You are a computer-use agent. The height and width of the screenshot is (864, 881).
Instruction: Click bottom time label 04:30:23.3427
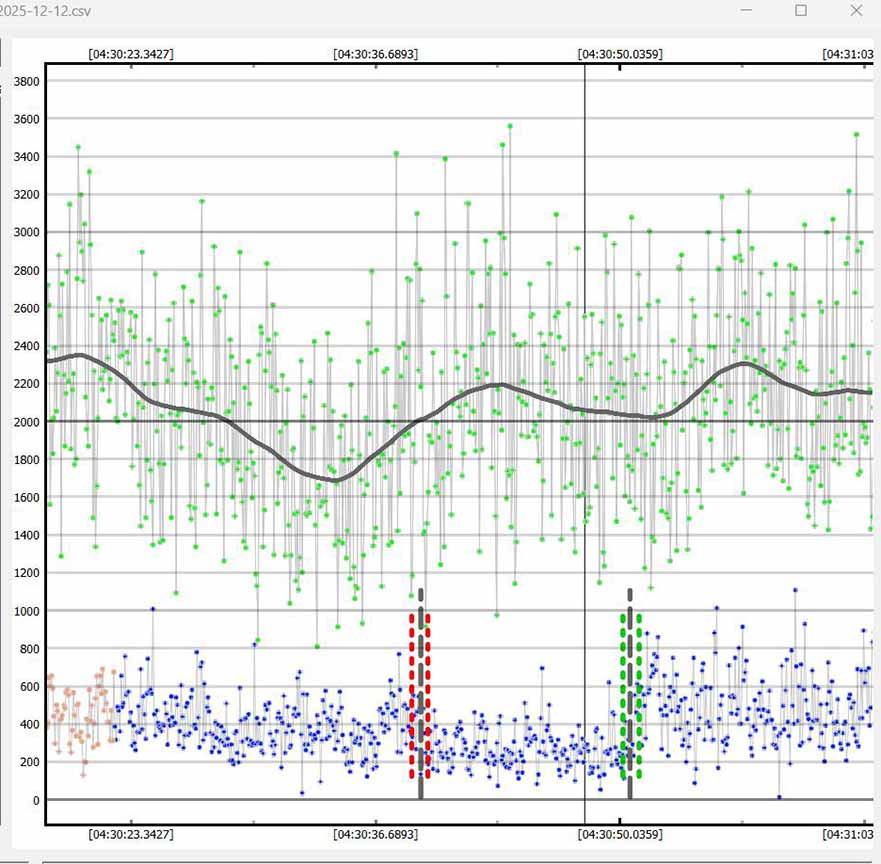coord(130,833)
